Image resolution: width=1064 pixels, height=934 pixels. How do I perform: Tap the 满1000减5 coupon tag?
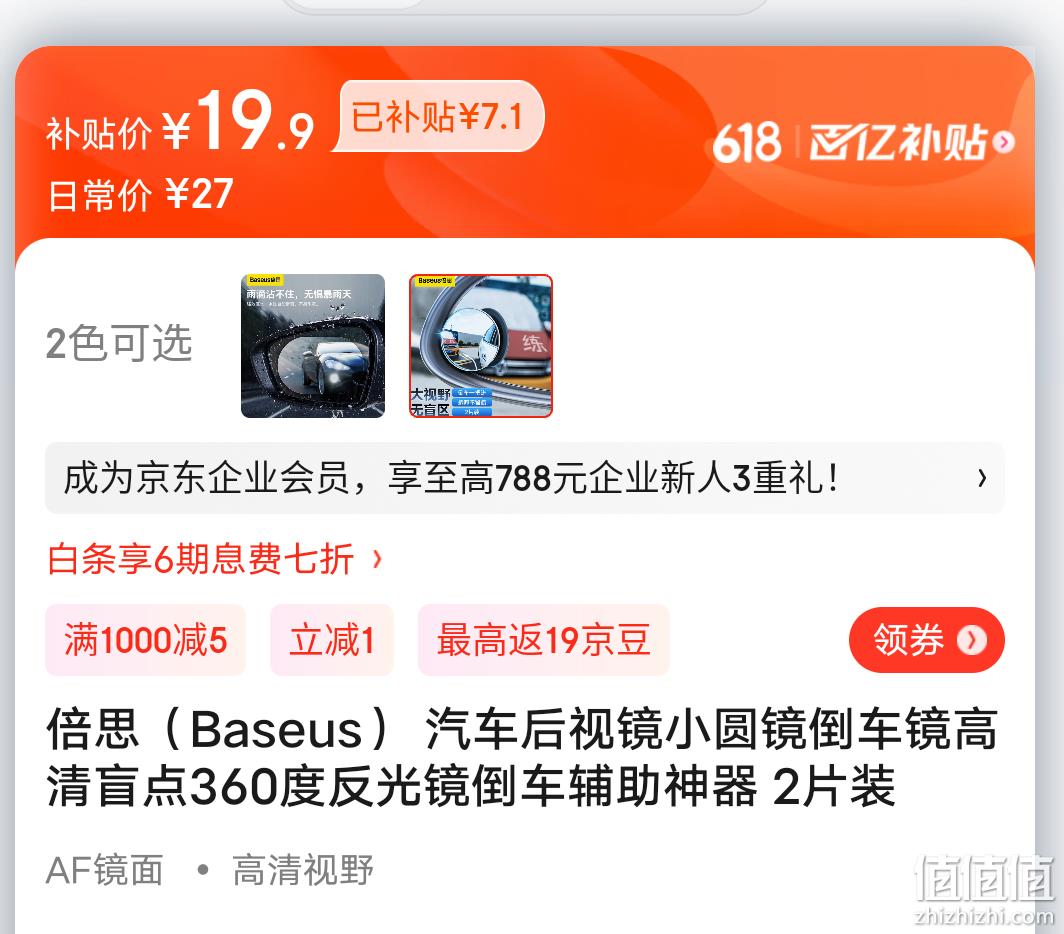pyautogui.click(x=145, y=640)
